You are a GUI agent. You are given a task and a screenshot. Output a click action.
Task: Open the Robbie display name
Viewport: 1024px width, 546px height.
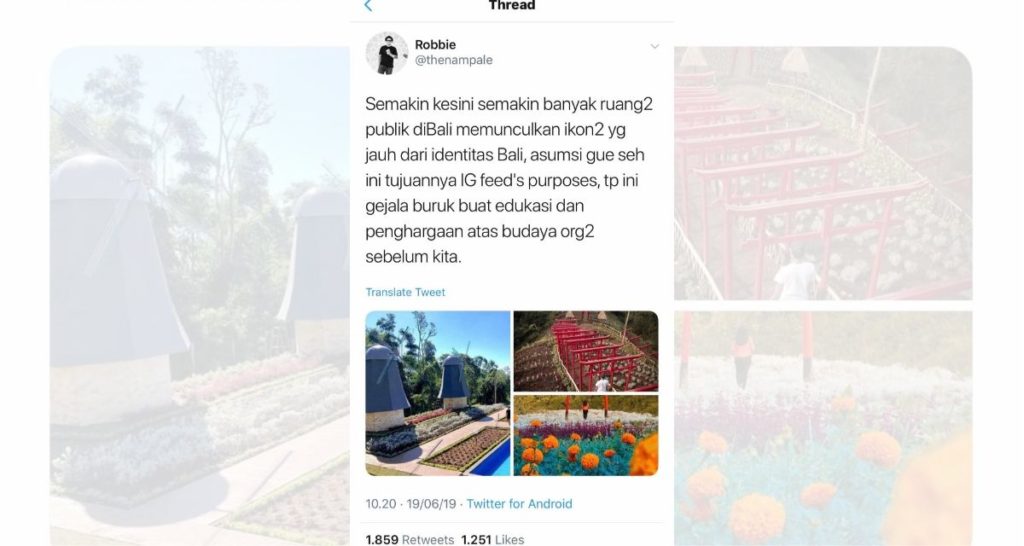pyautogui.click(x=435, y=44)
